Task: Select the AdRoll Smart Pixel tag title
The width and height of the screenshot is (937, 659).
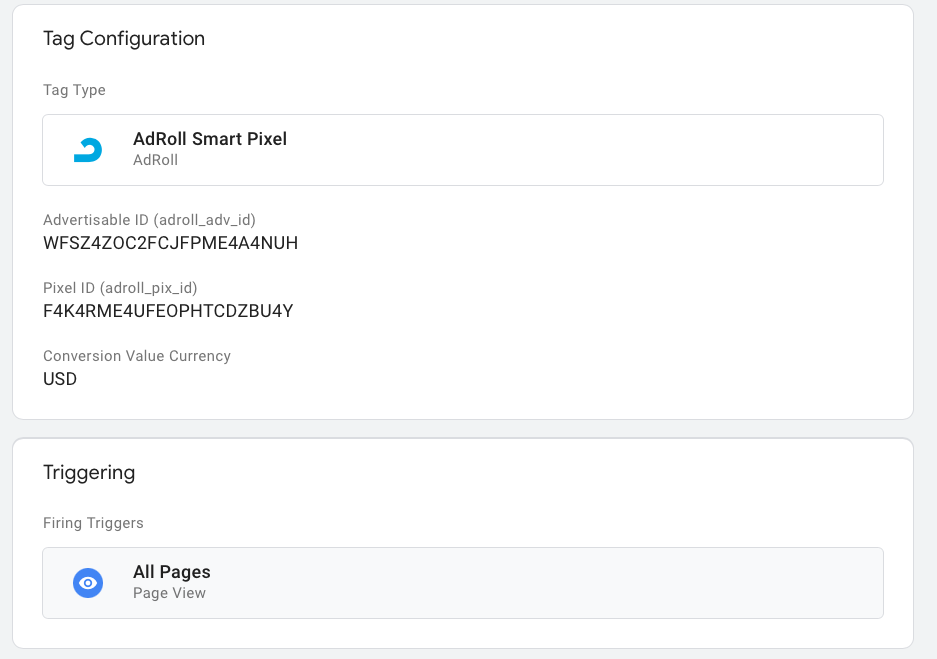Action: pyautogui.click(x=210, y=139)
